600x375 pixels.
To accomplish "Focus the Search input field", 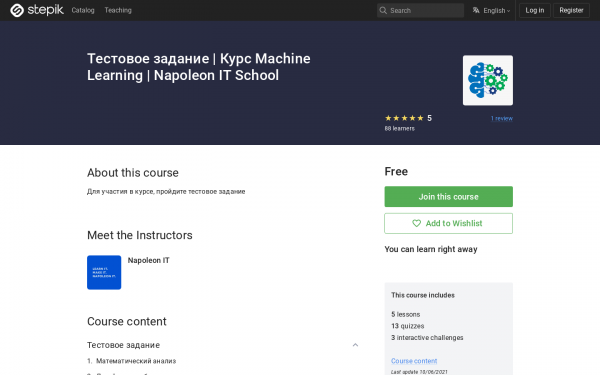I will (420, 10).
